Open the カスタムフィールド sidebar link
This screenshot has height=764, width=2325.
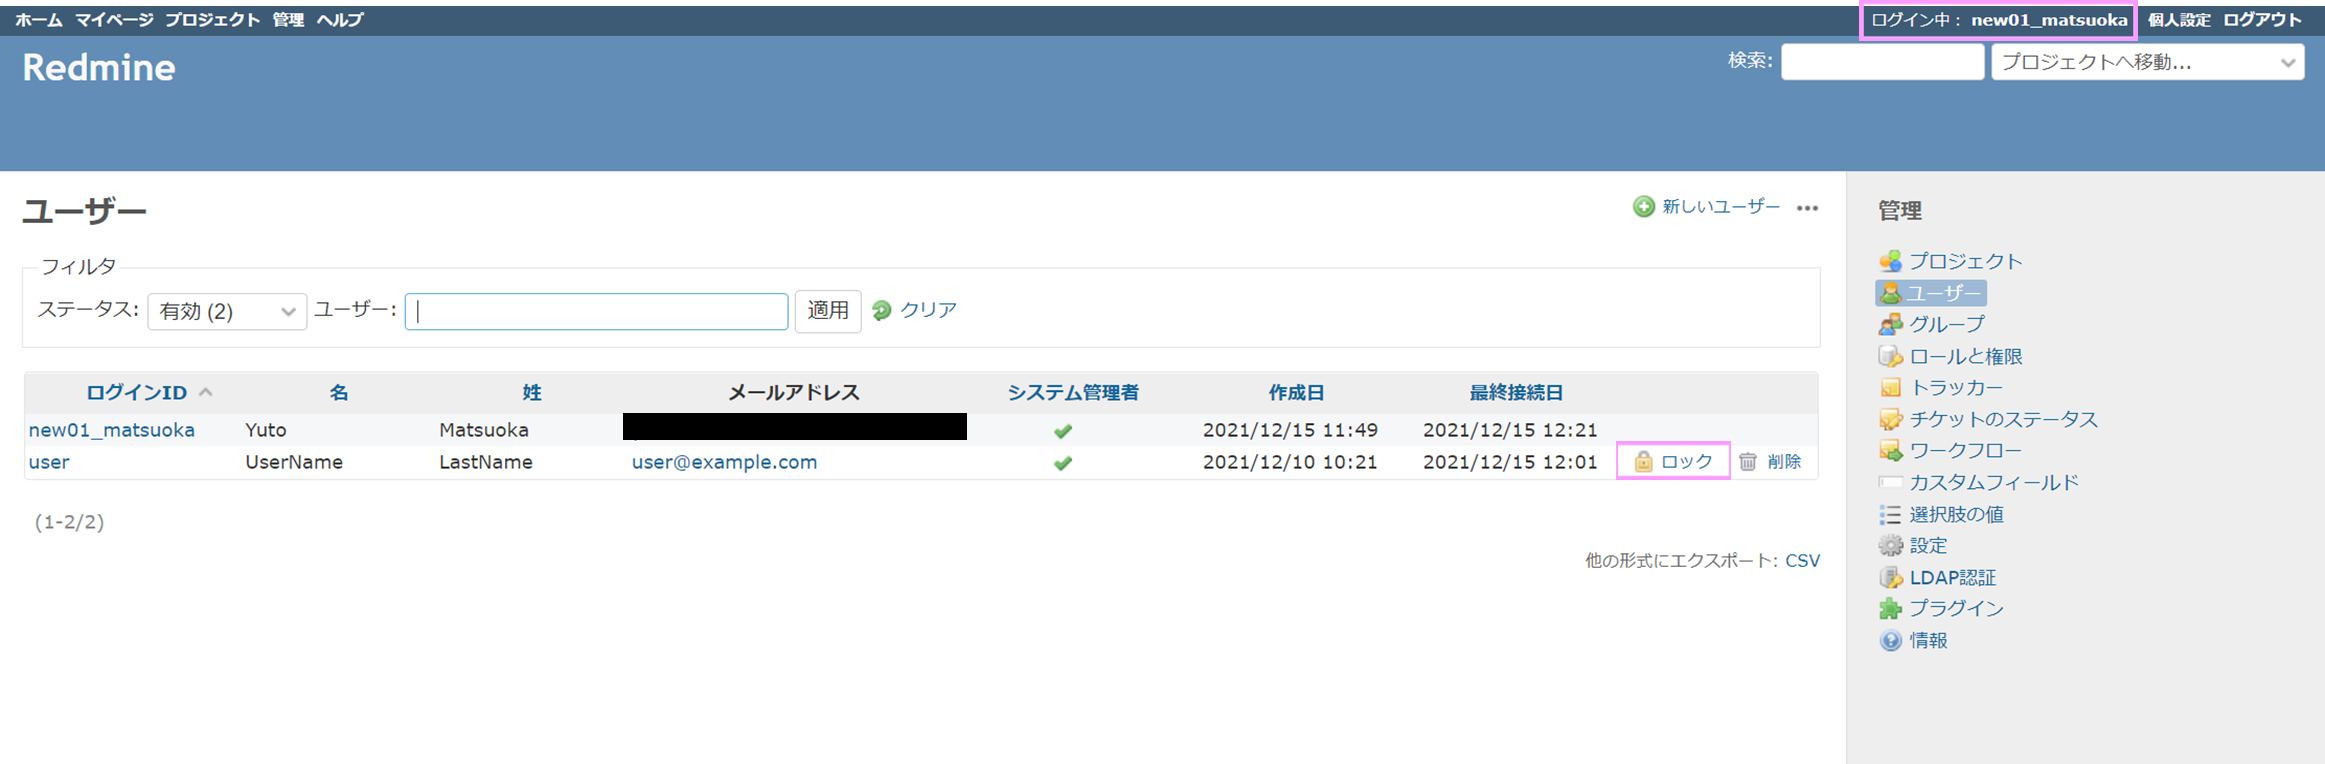pos(1994,482)
